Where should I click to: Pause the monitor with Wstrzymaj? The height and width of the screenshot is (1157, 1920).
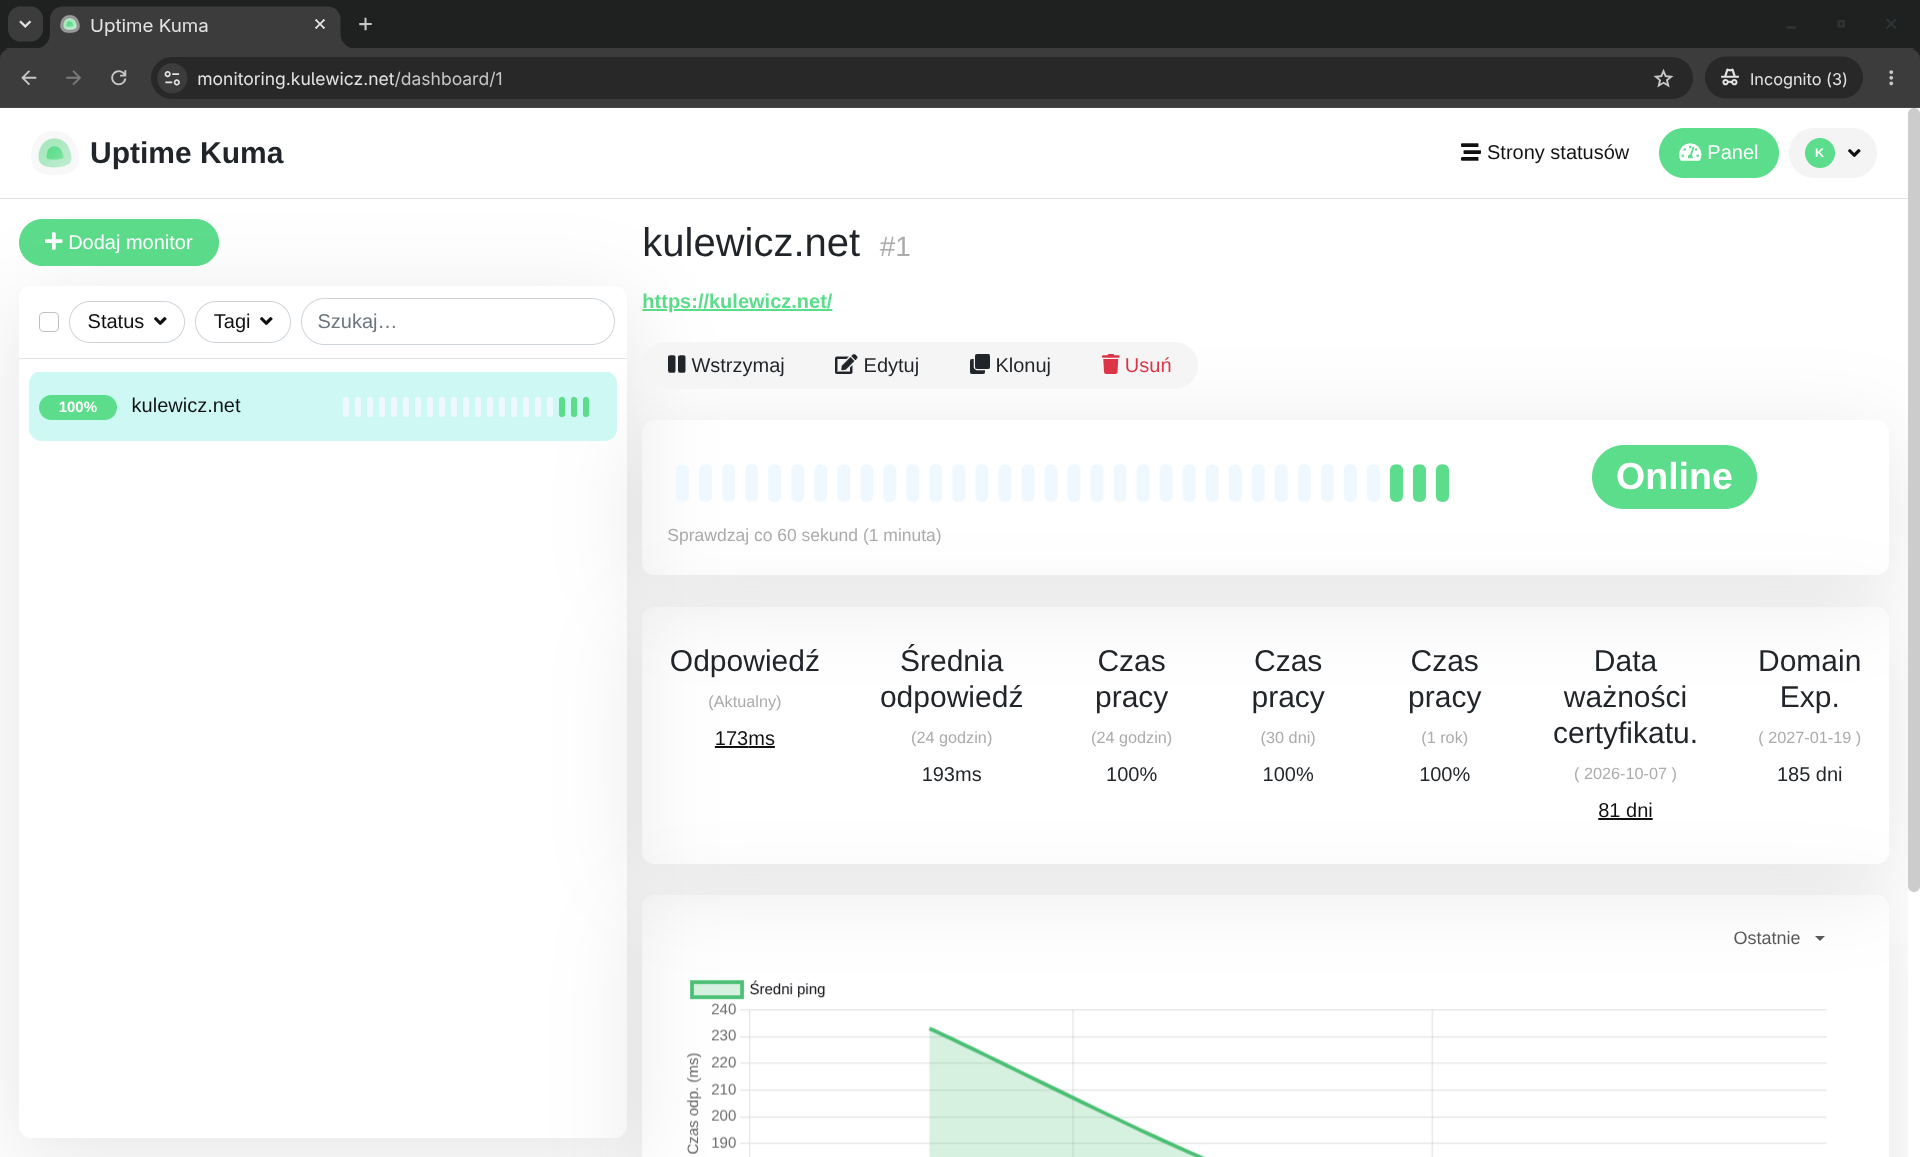coord(726,365)
